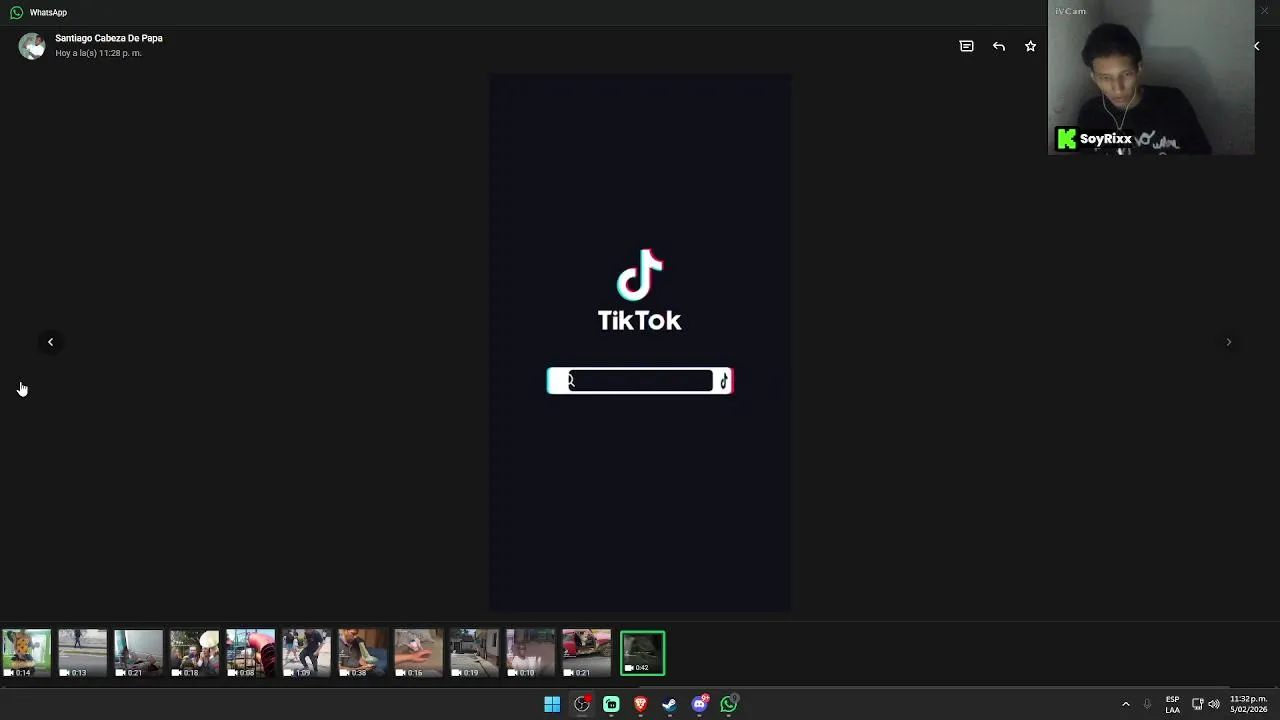The height and width of the screenshot is (720, 1280).
Task: Open the Windows Start menu
Action: click(552, 705)
